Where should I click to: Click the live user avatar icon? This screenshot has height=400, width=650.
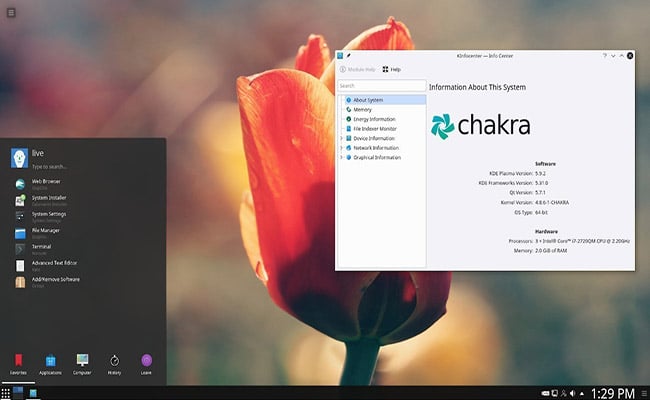click(19, 158)
